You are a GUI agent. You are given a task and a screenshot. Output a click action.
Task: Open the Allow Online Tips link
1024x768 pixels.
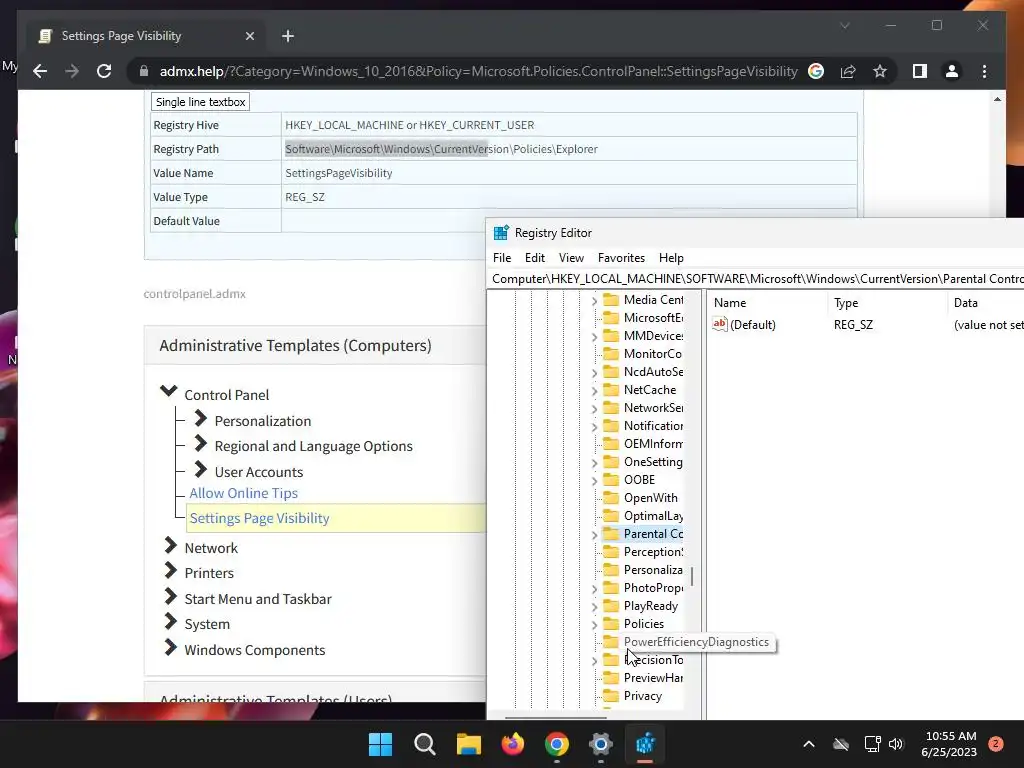pos(244,493)
